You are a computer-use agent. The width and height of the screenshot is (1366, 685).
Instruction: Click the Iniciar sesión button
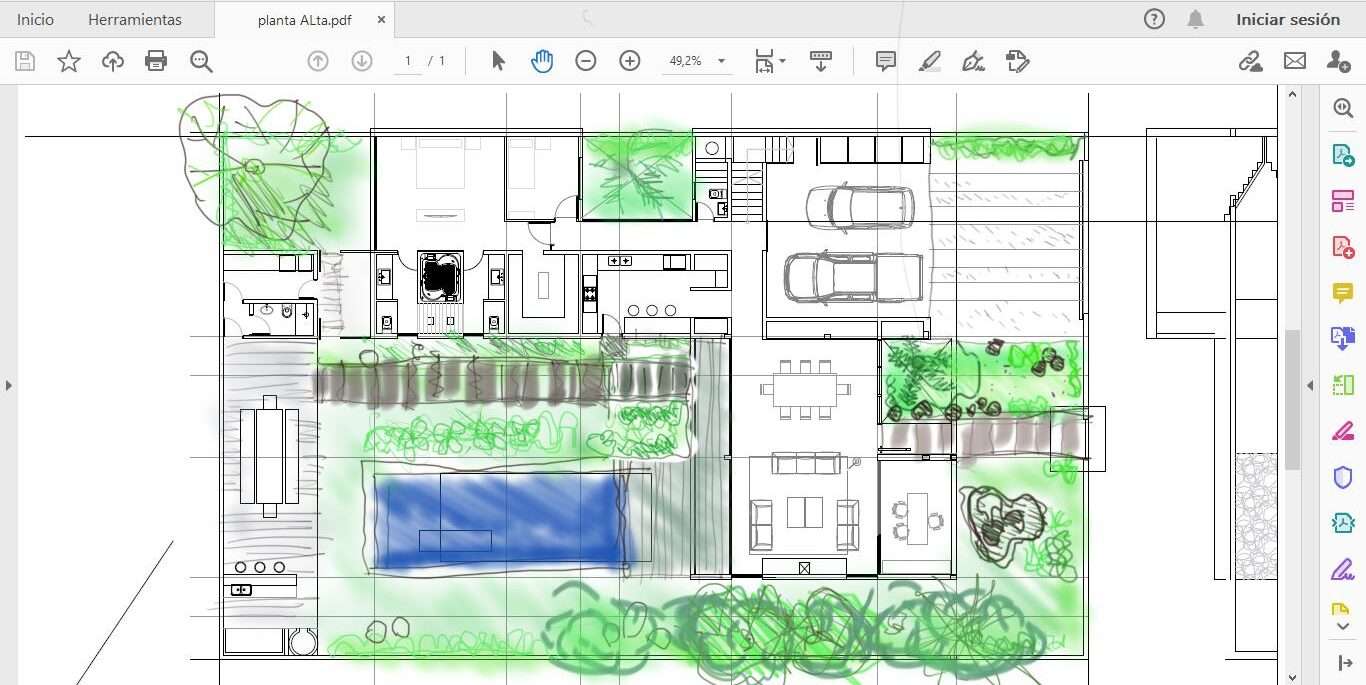1287,19
